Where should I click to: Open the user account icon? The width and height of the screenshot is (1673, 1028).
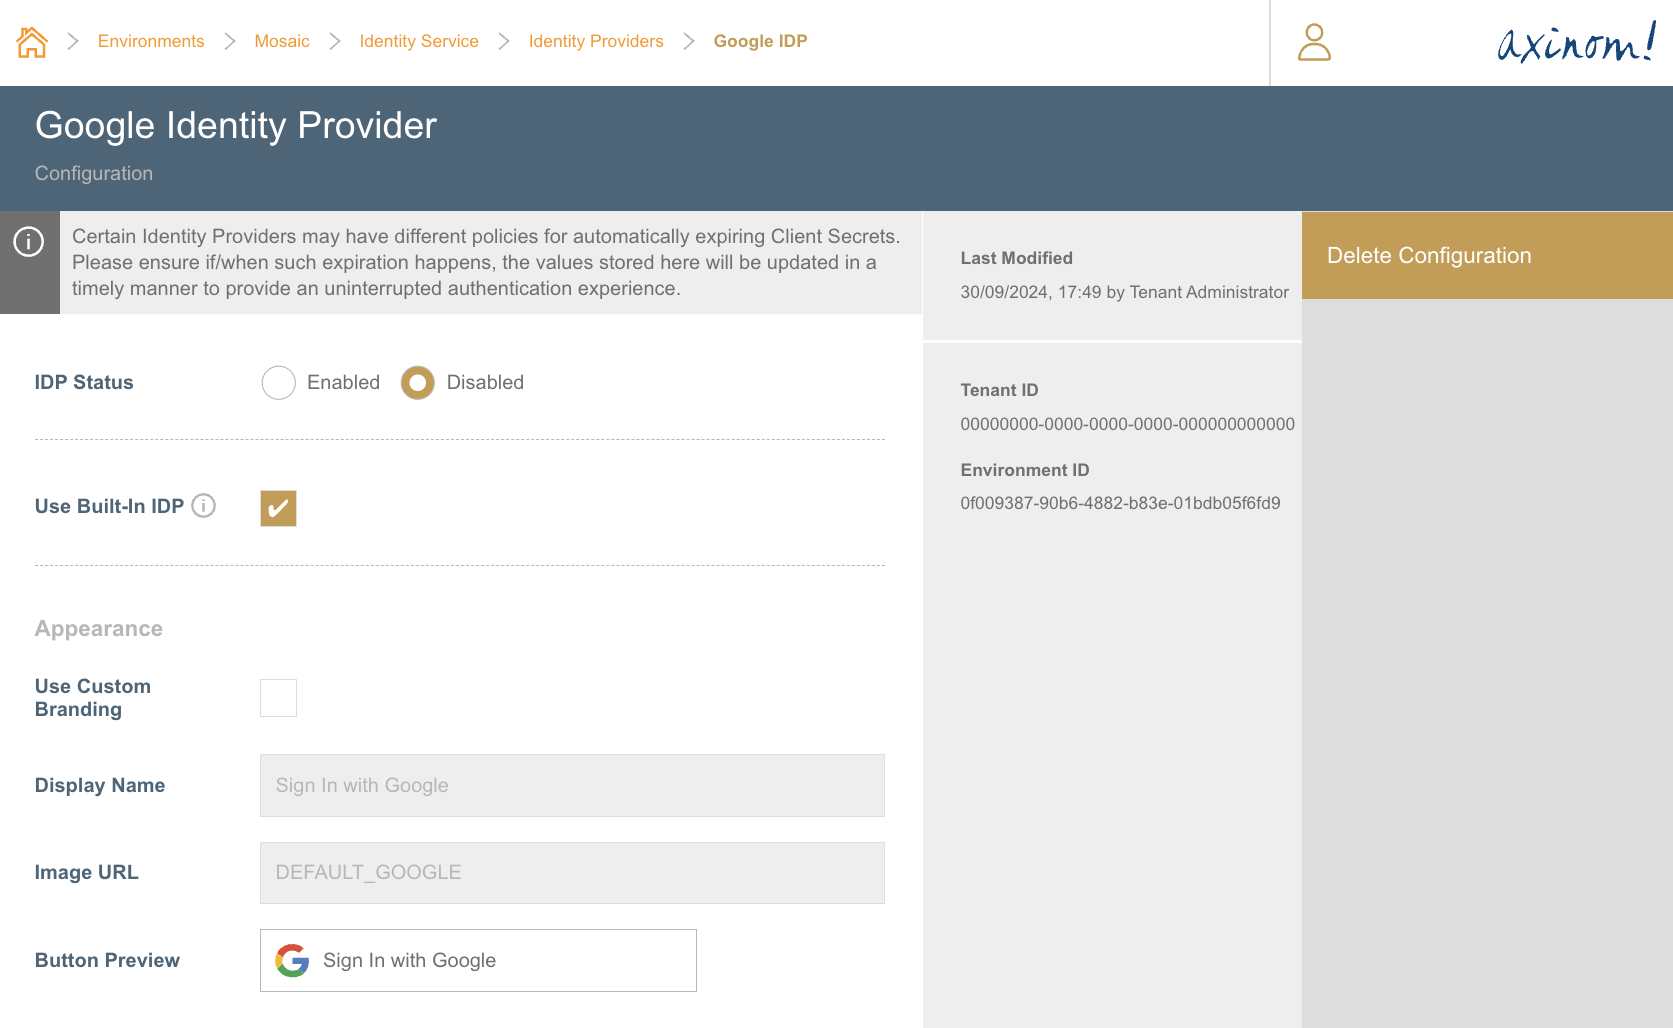(x=1315, y=43)
